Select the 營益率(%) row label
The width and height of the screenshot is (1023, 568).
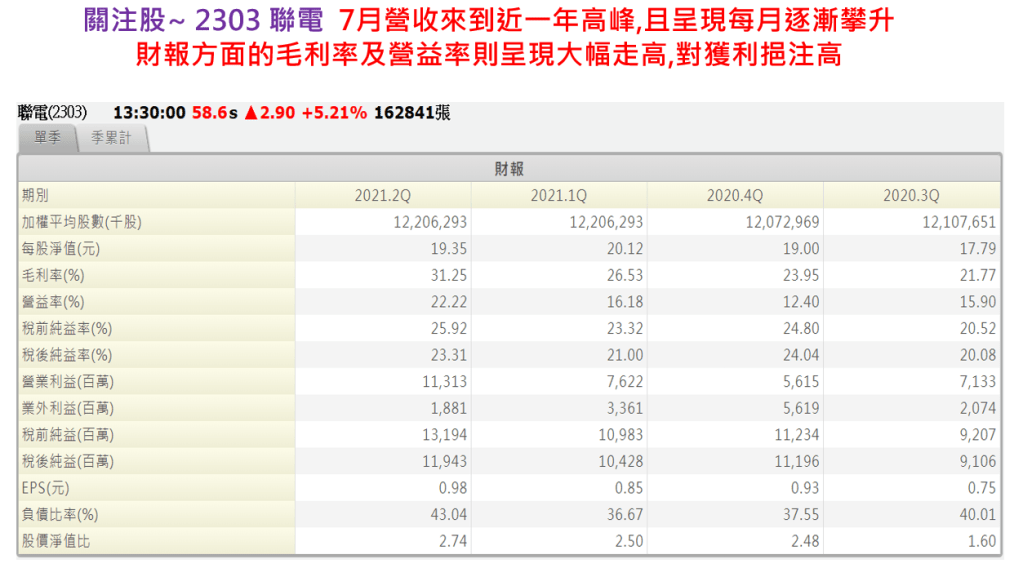point(53,301)
